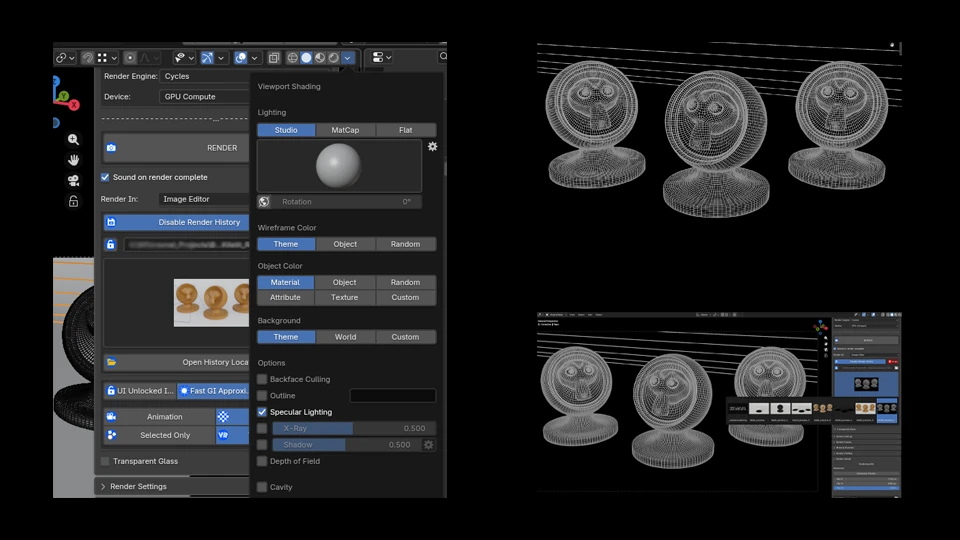Viewport: 960px width, 540px height.
Task: Toggle the X-ray header icon
Action: pos(274,58)
